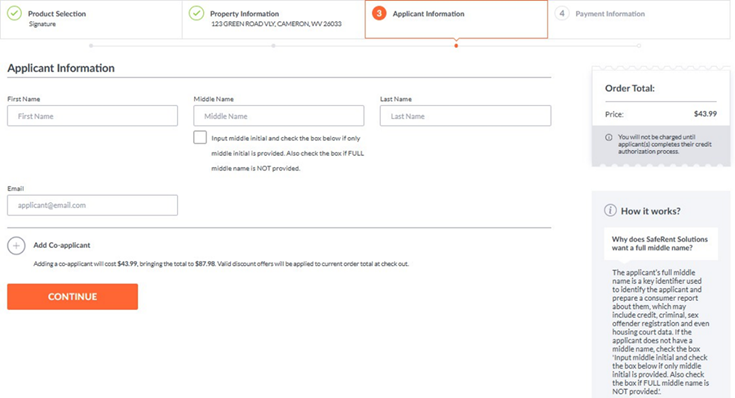This screenshot has height=398, width=735.
Task: Click the orange CONTINUE button
Action: (73, 296)
